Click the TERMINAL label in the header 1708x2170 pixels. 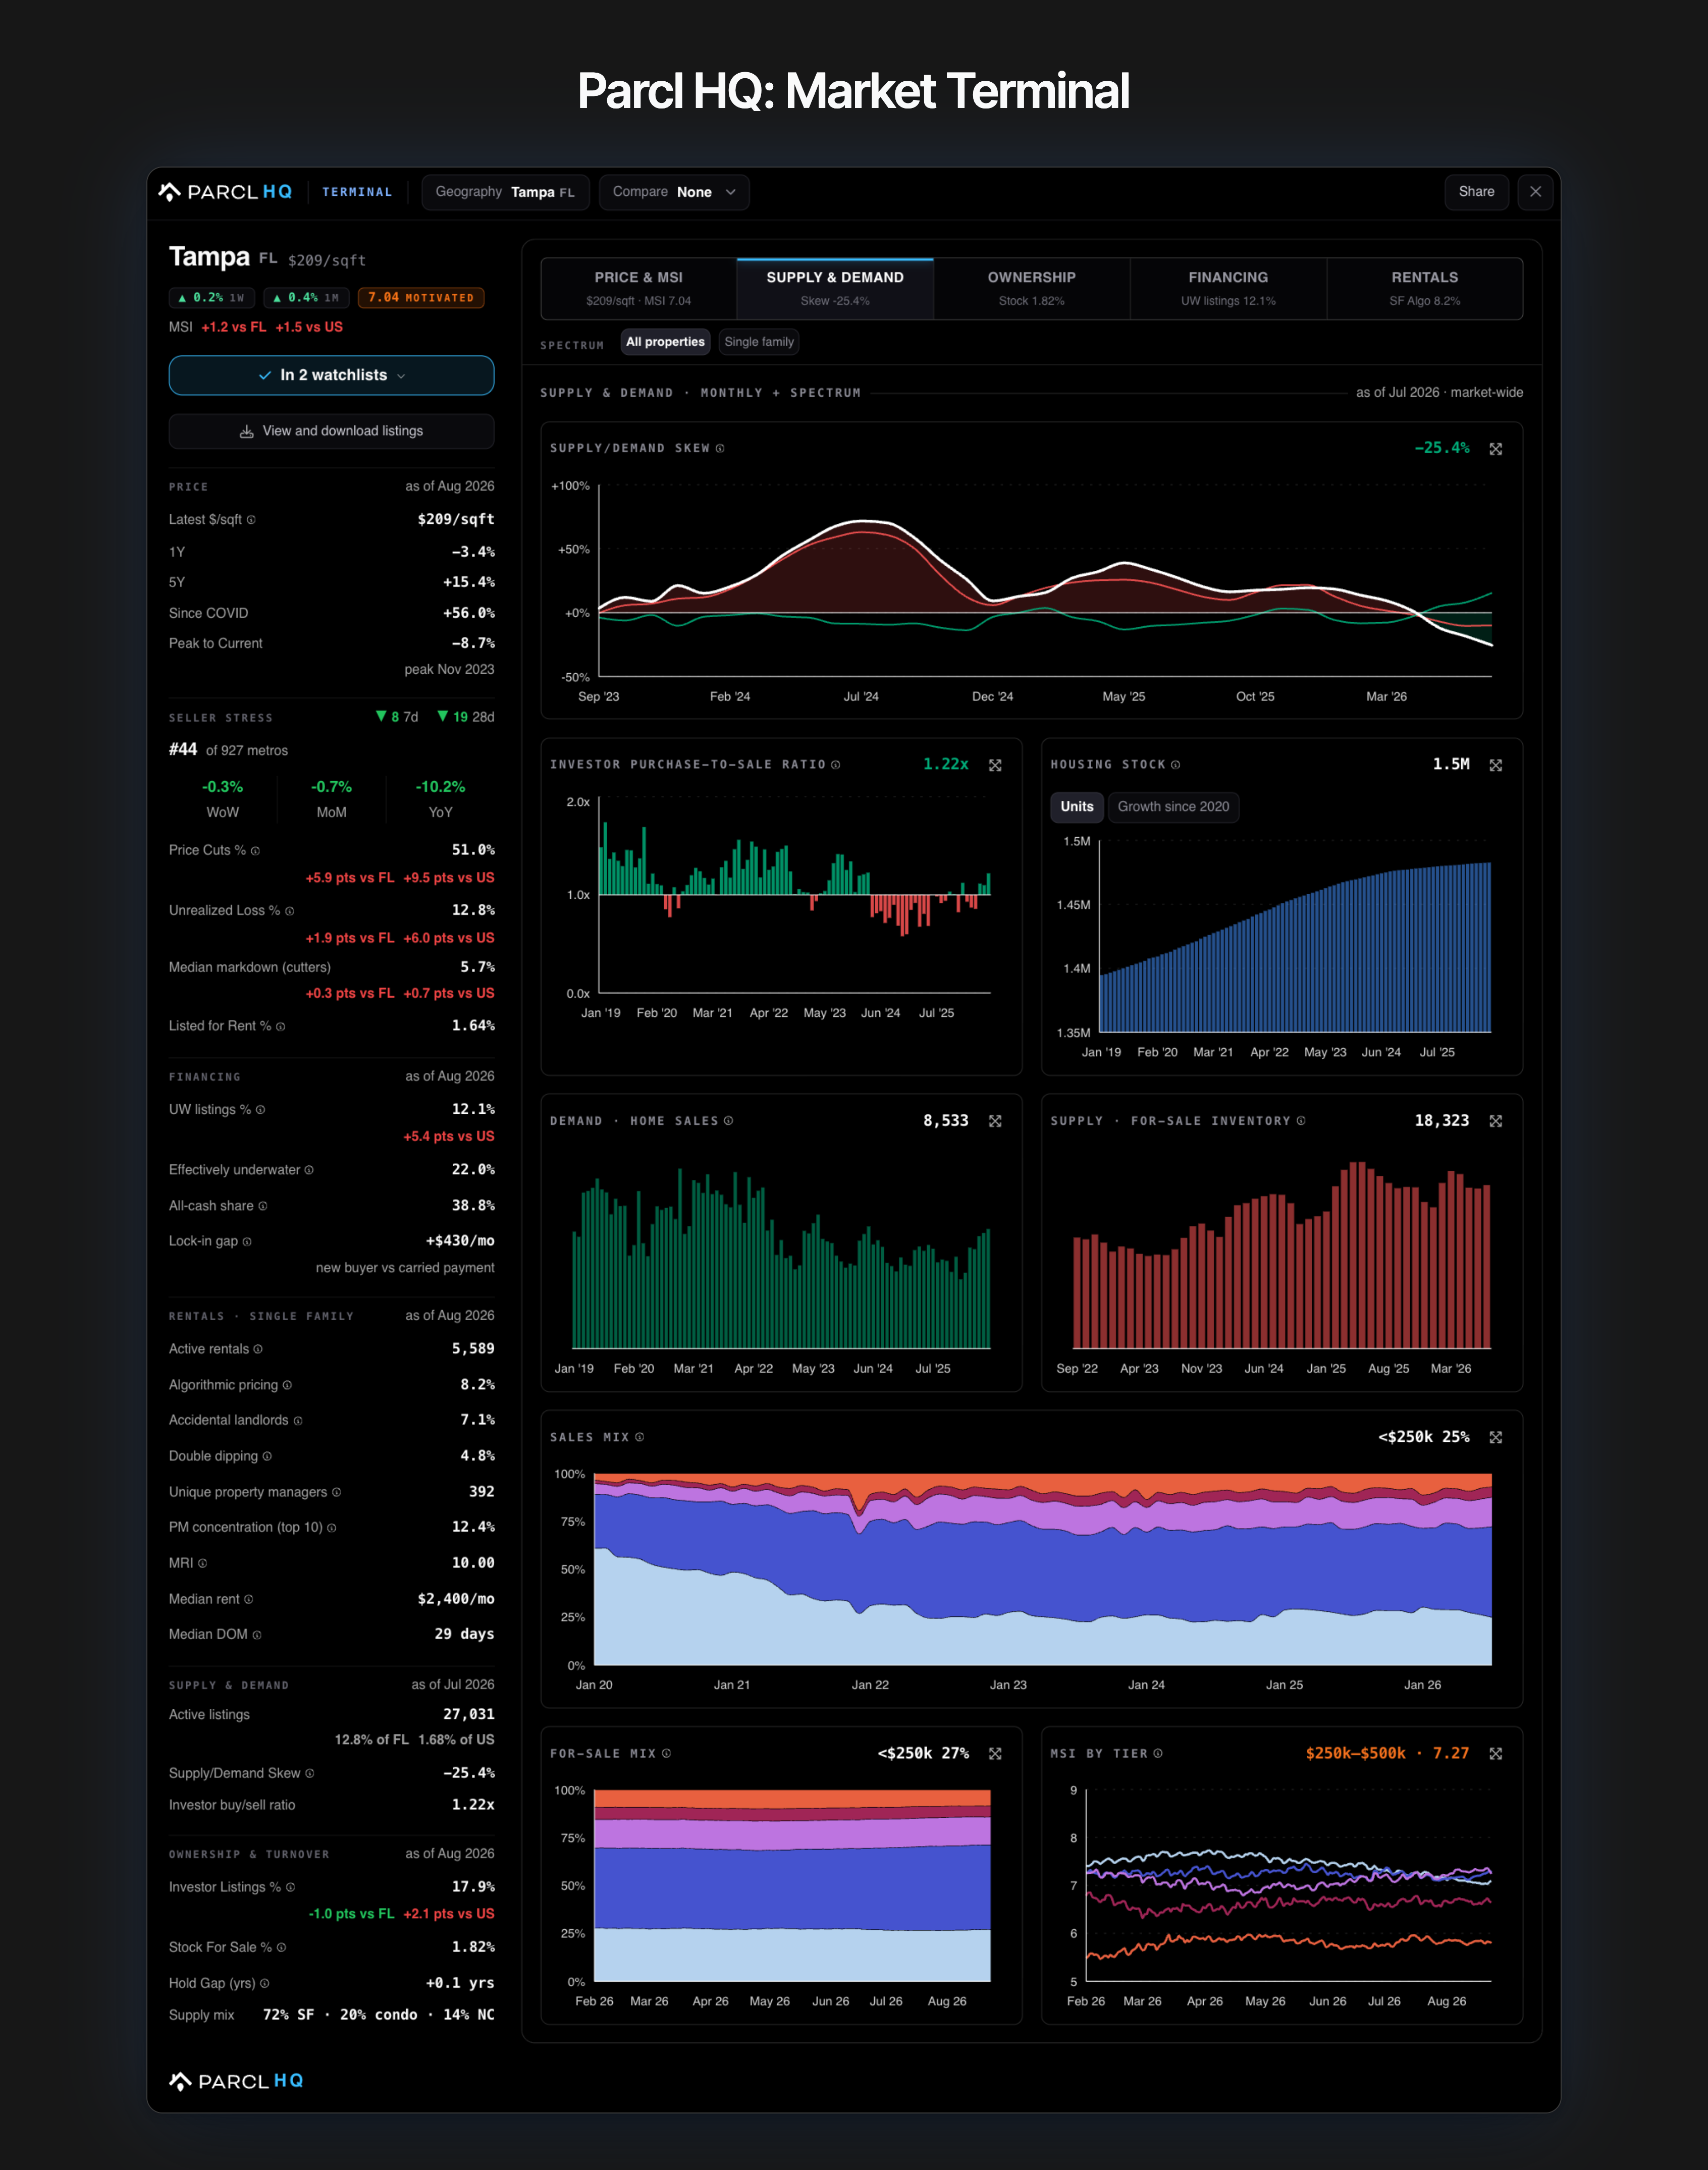click(x=357, y=192)
